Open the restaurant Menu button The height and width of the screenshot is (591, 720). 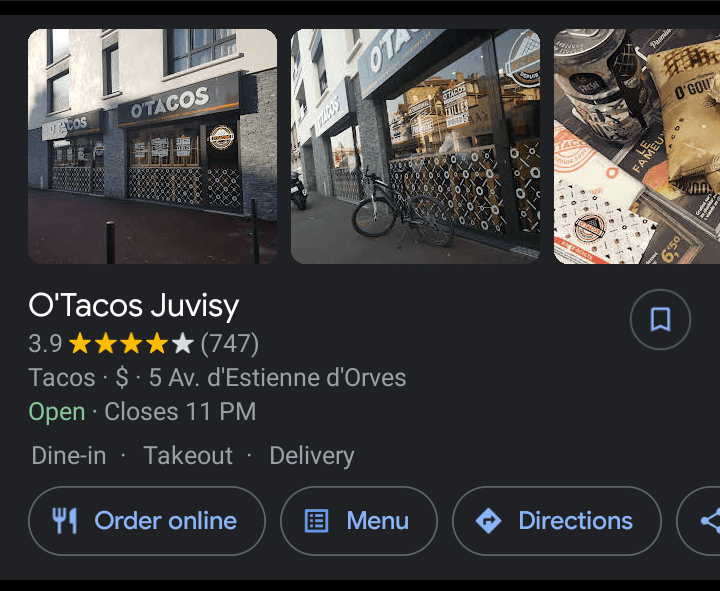(x=359, y=521)
